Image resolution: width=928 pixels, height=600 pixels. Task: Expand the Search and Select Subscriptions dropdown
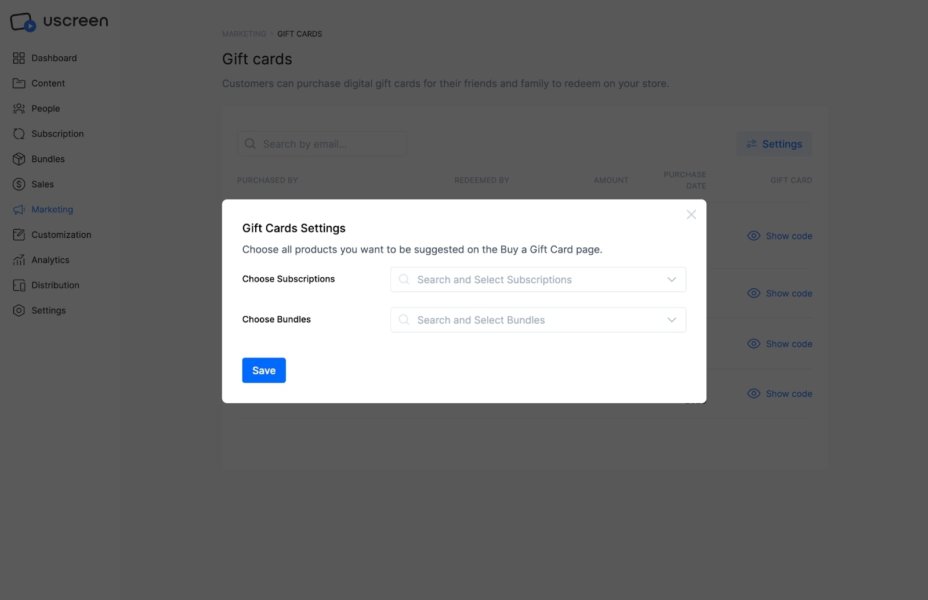537,279
